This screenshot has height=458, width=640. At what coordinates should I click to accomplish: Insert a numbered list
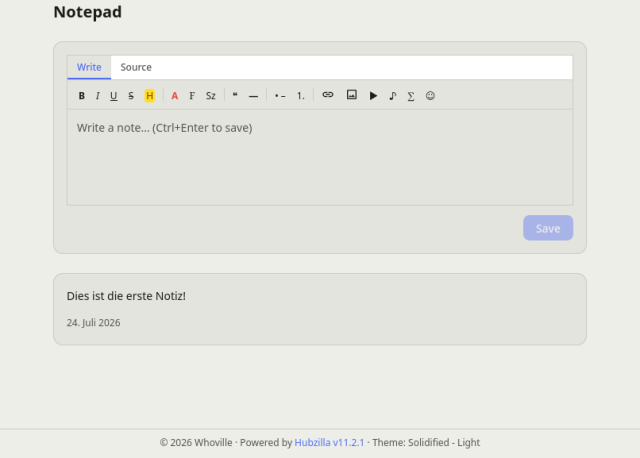[x=301, y=96]
